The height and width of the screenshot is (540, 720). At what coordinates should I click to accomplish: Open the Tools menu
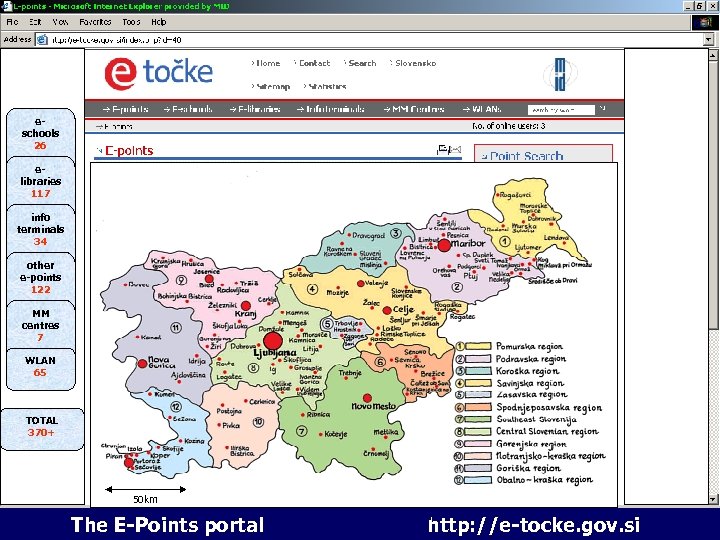pos(131,22)
